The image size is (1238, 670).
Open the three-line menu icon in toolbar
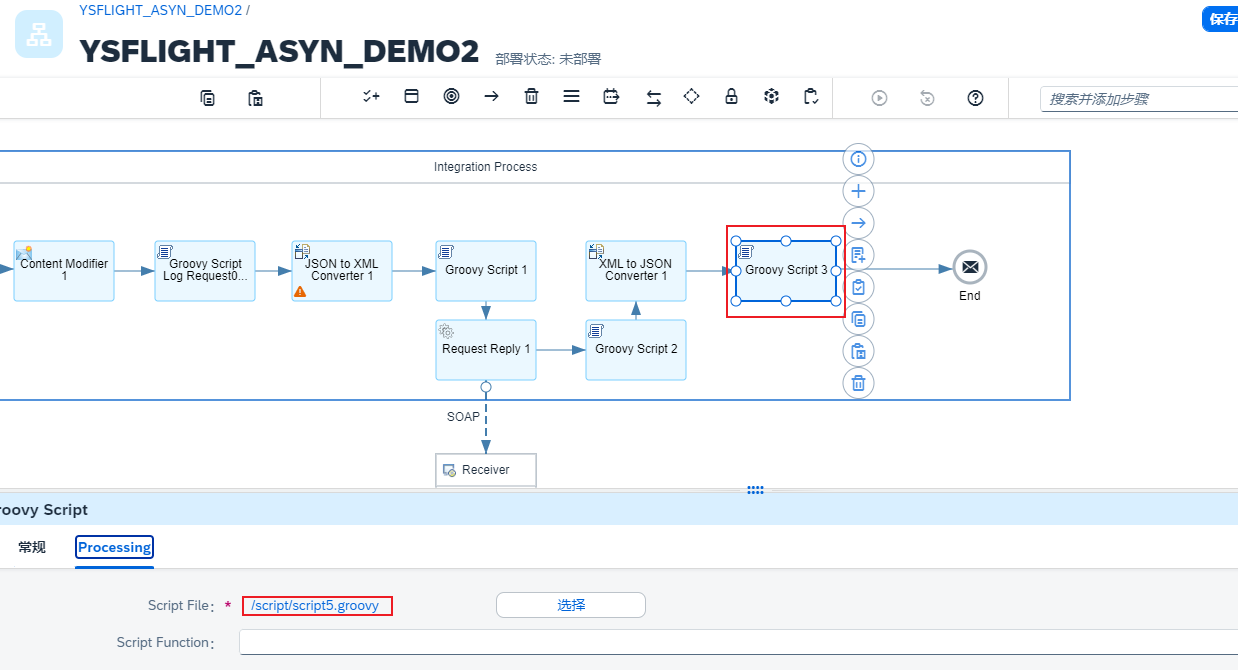tap(571, 97)
